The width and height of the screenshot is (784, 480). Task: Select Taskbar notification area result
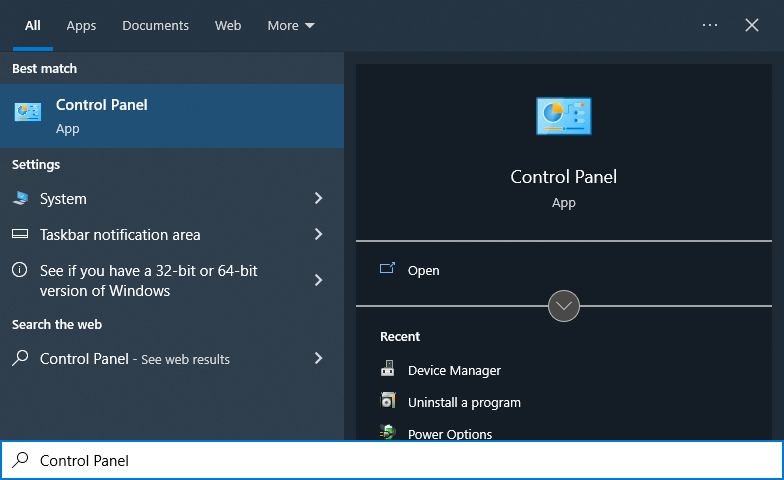pos(172,234)
